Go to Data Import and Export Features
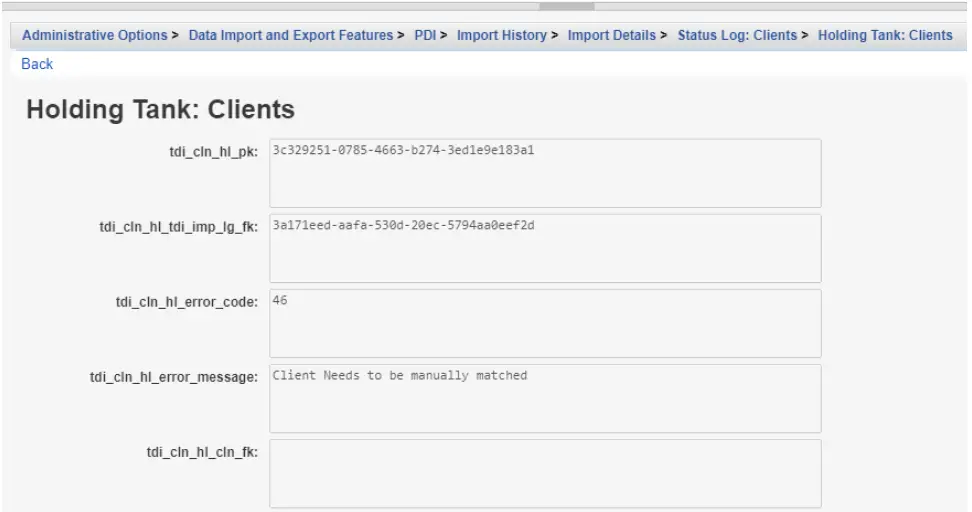 tap(291, 35)
